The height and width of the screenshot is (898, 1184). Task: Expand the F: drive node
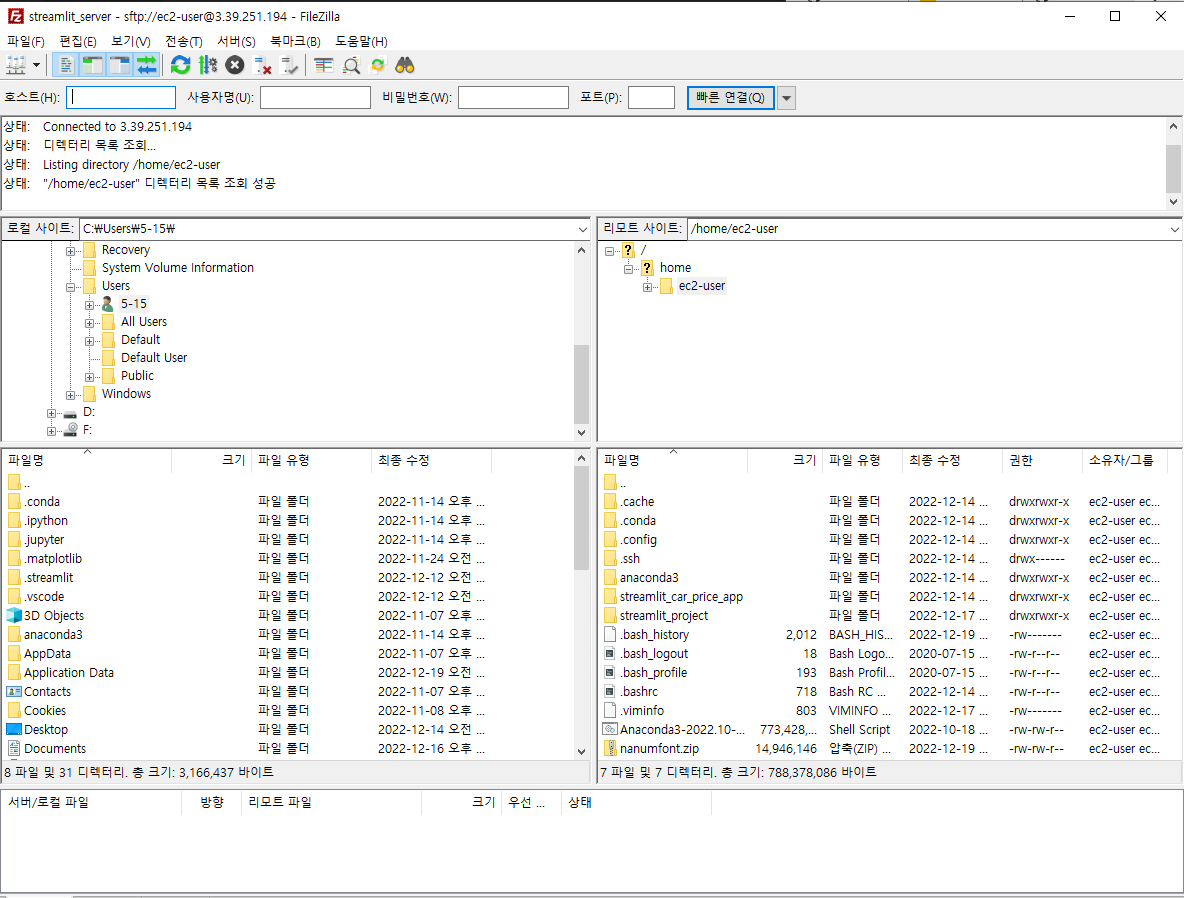[x=51, y=431]
